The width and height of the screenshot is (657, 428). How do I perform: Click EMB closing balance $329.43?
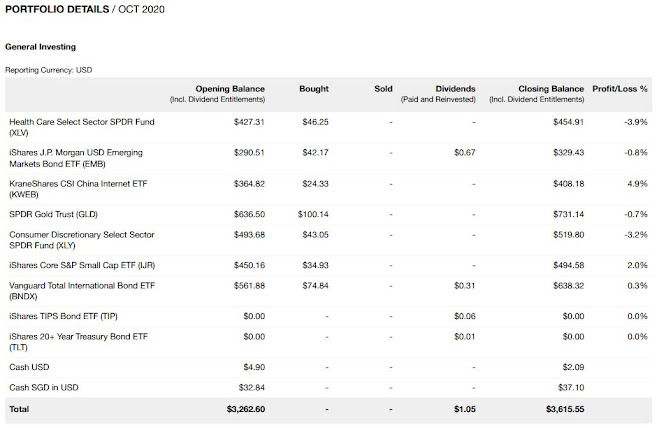click(x=569, y=153)
